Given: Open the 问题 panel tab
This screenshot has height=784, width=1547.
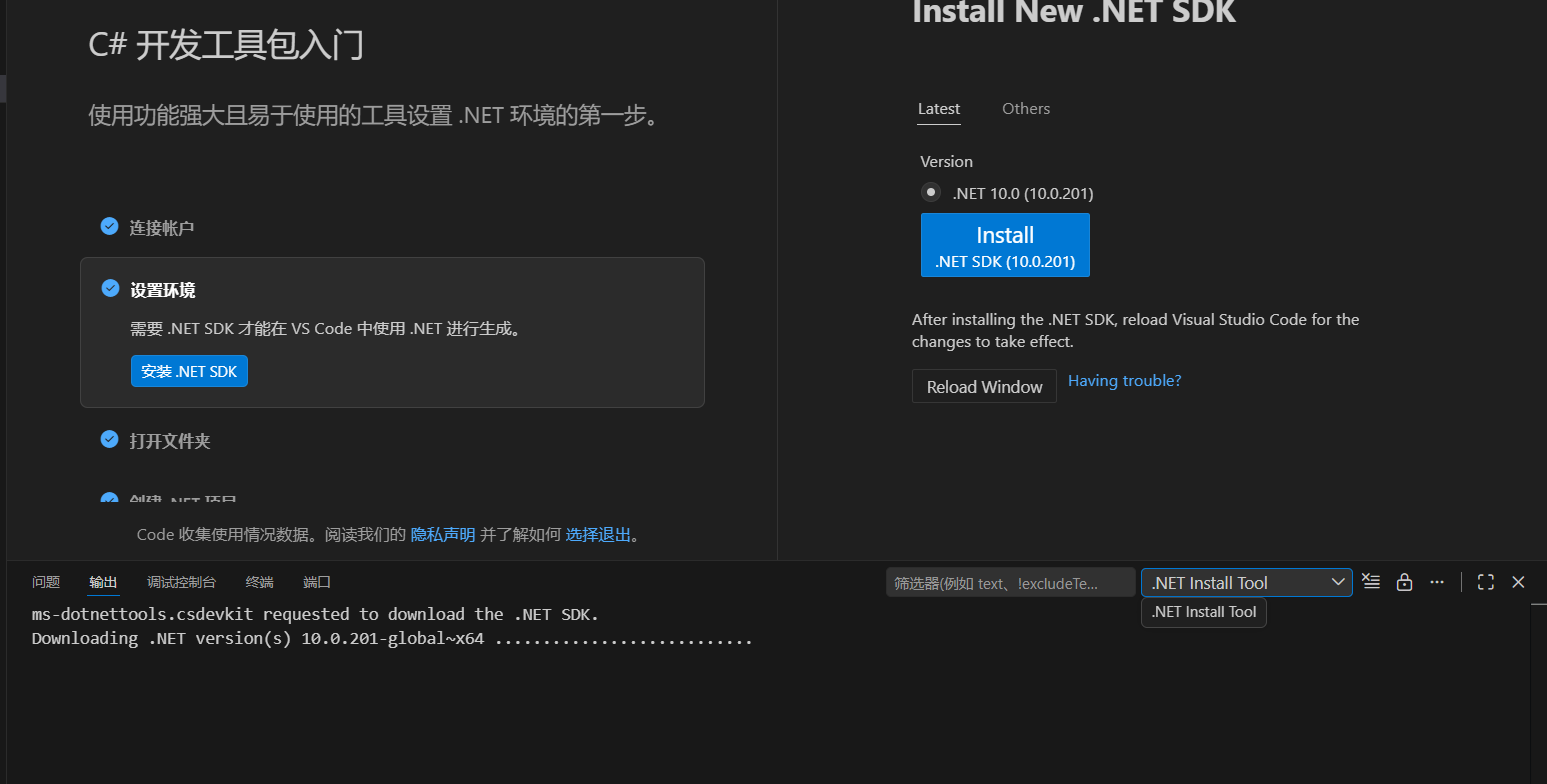Looking at the screenshot, I should [46, 582].
